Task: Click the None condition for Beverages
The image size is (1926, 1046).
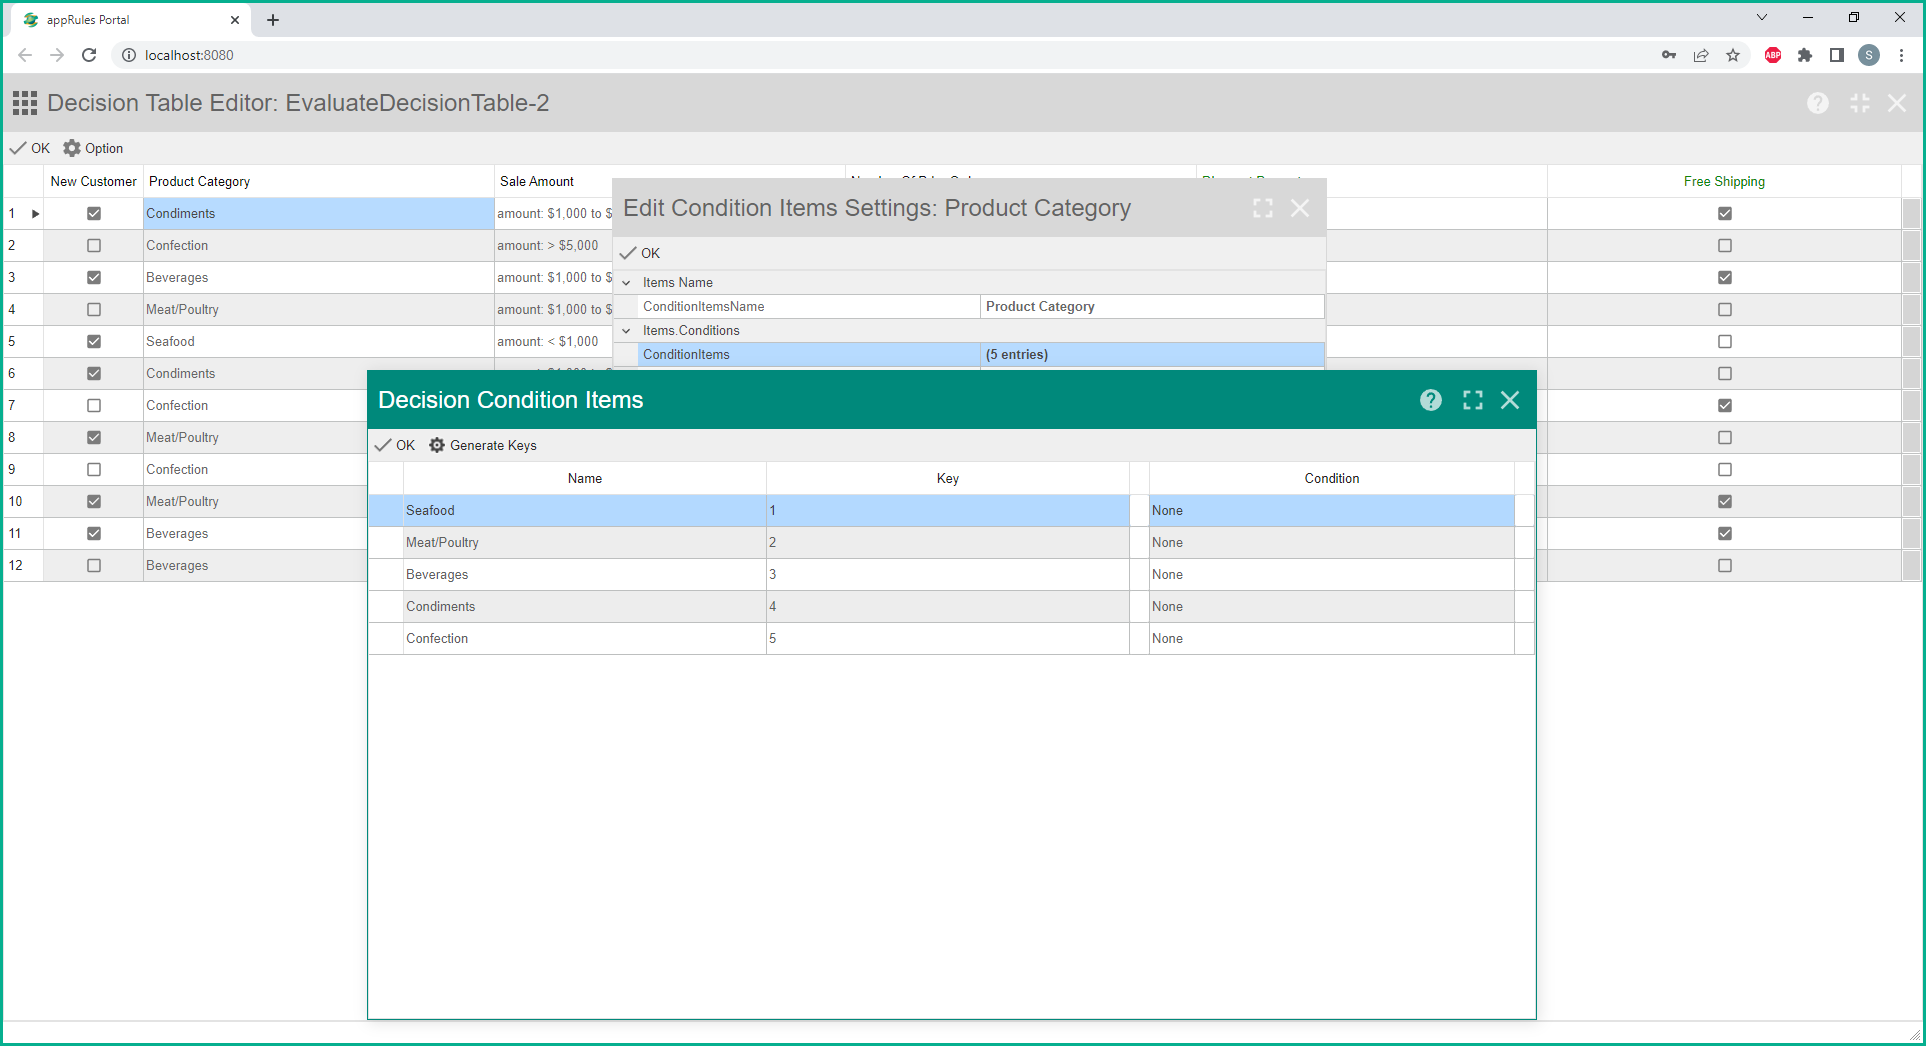Action: coord(1332,574)
